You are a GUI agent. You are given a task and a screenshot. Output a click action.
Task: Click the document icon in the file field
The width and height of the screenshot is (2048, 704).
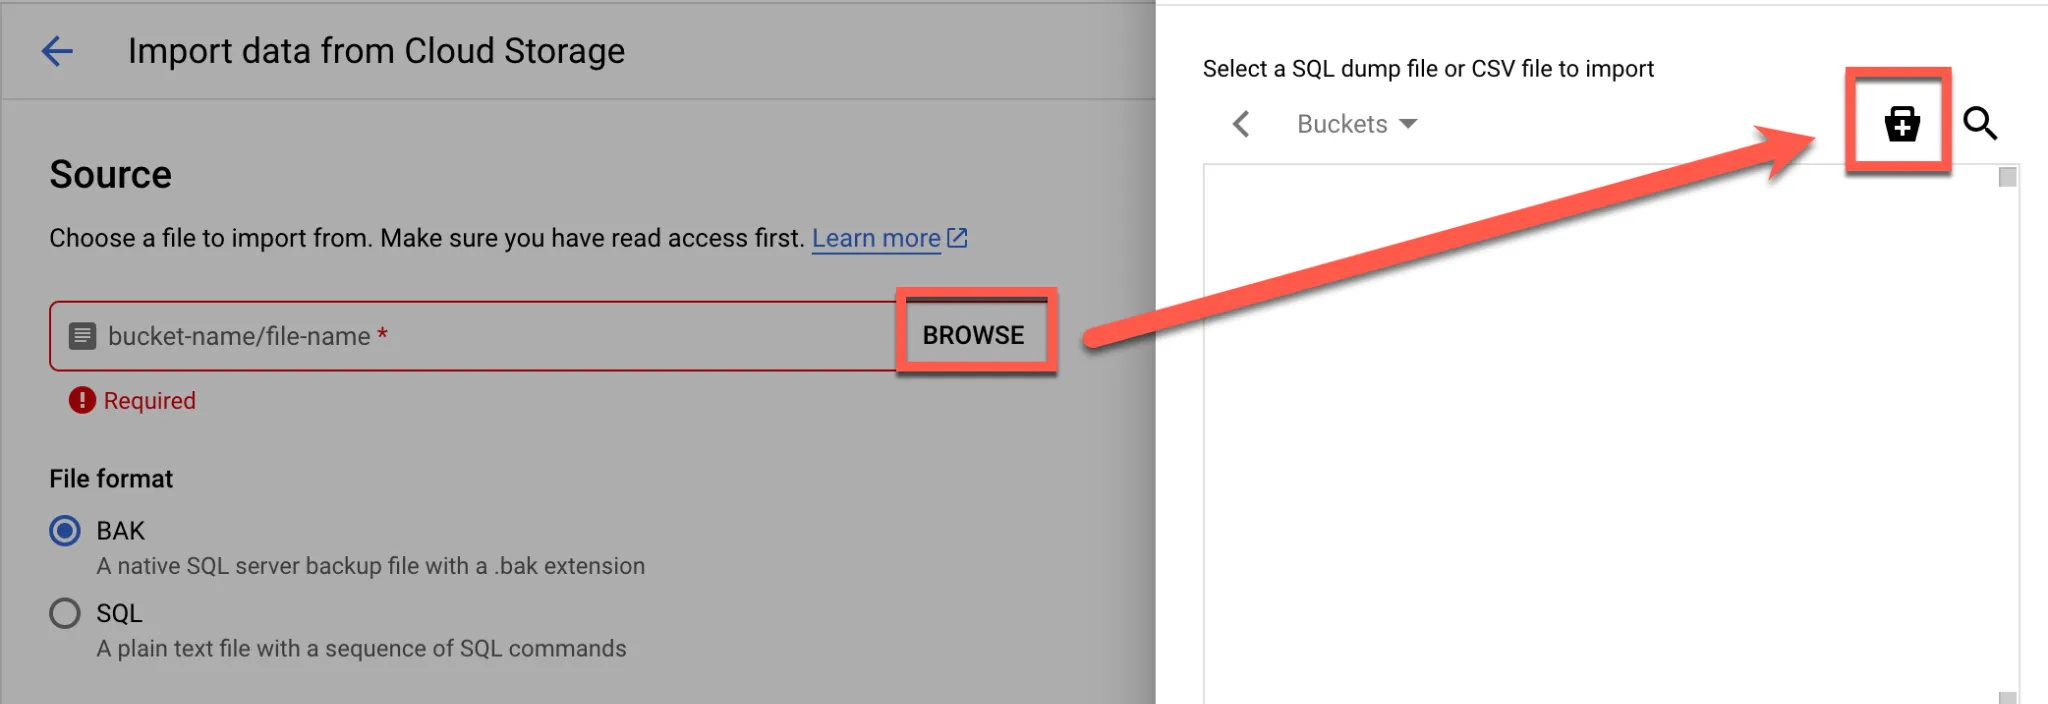(x=82, y=336)
